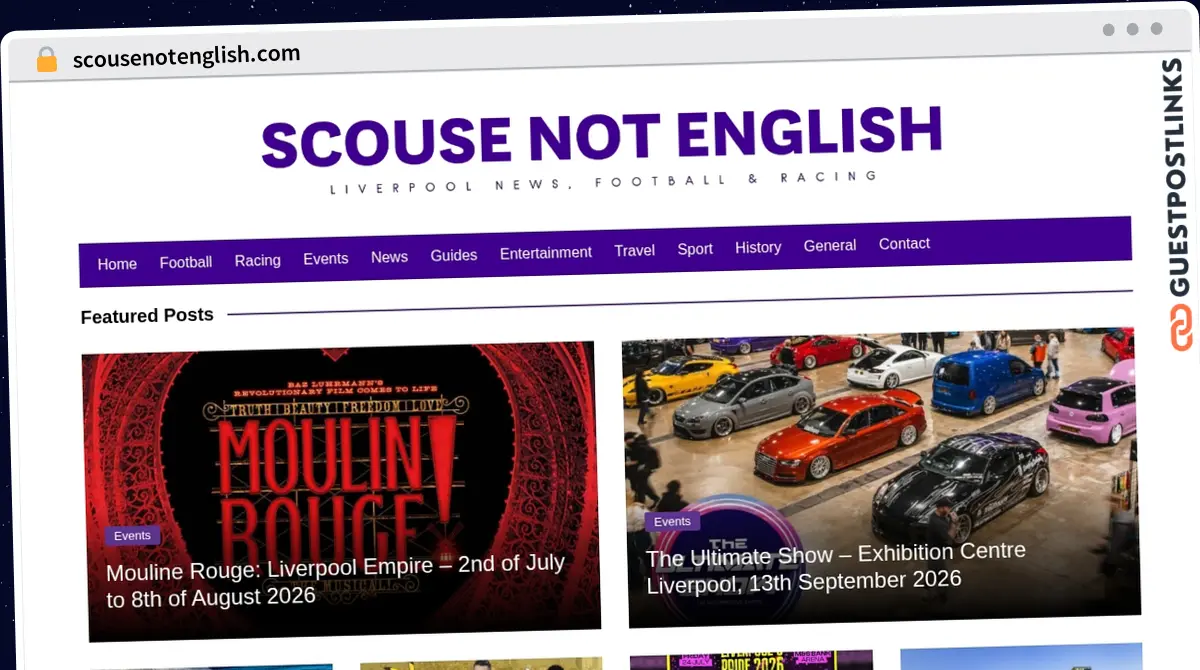
Task: Open the Home menu item
Action: pos(117,264)
